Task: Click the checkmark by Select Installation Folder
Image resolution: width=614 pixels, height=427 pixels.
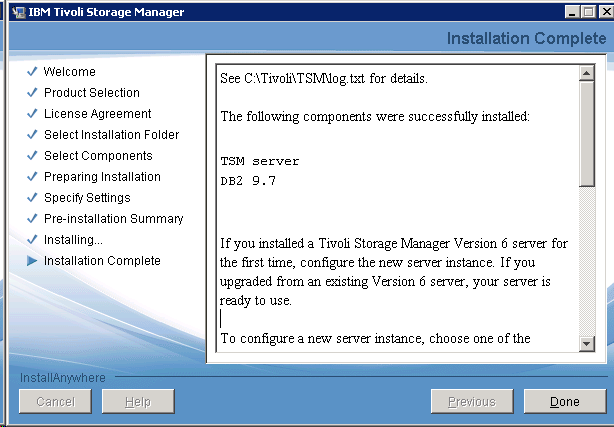Action: click(x=32, y=135)
